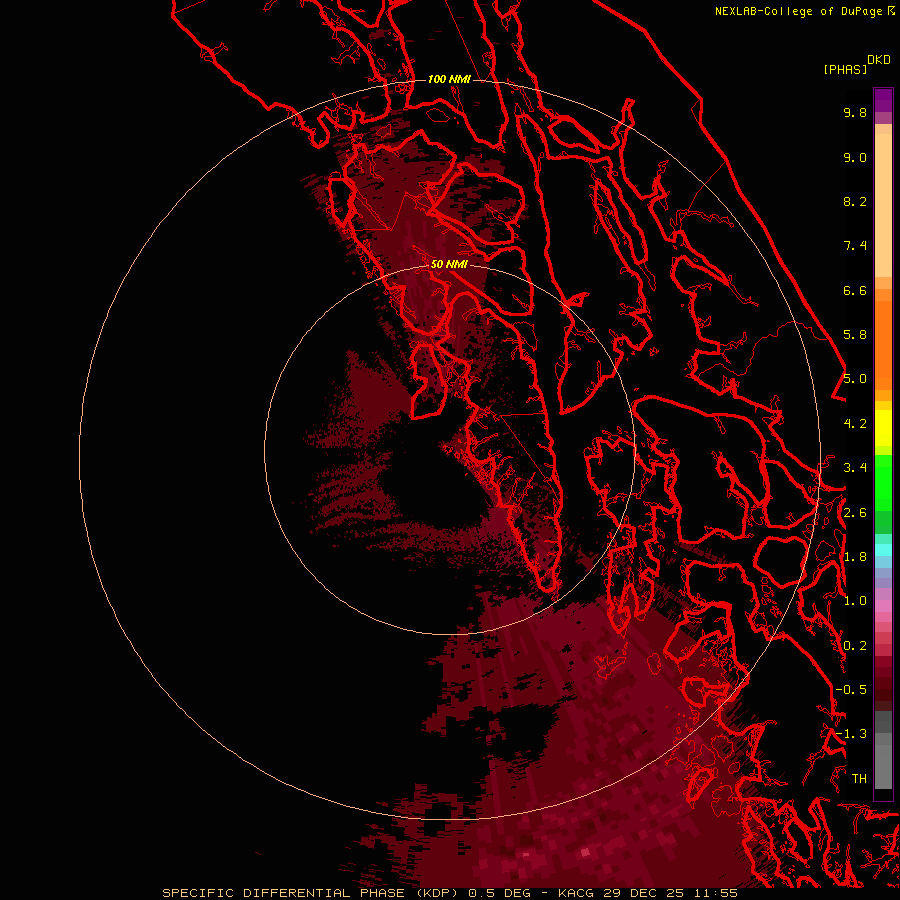900x900 pixels.
Task: Click the -1.3 value on the color scale
Action: pyautogui.click(x=851, y=734)
